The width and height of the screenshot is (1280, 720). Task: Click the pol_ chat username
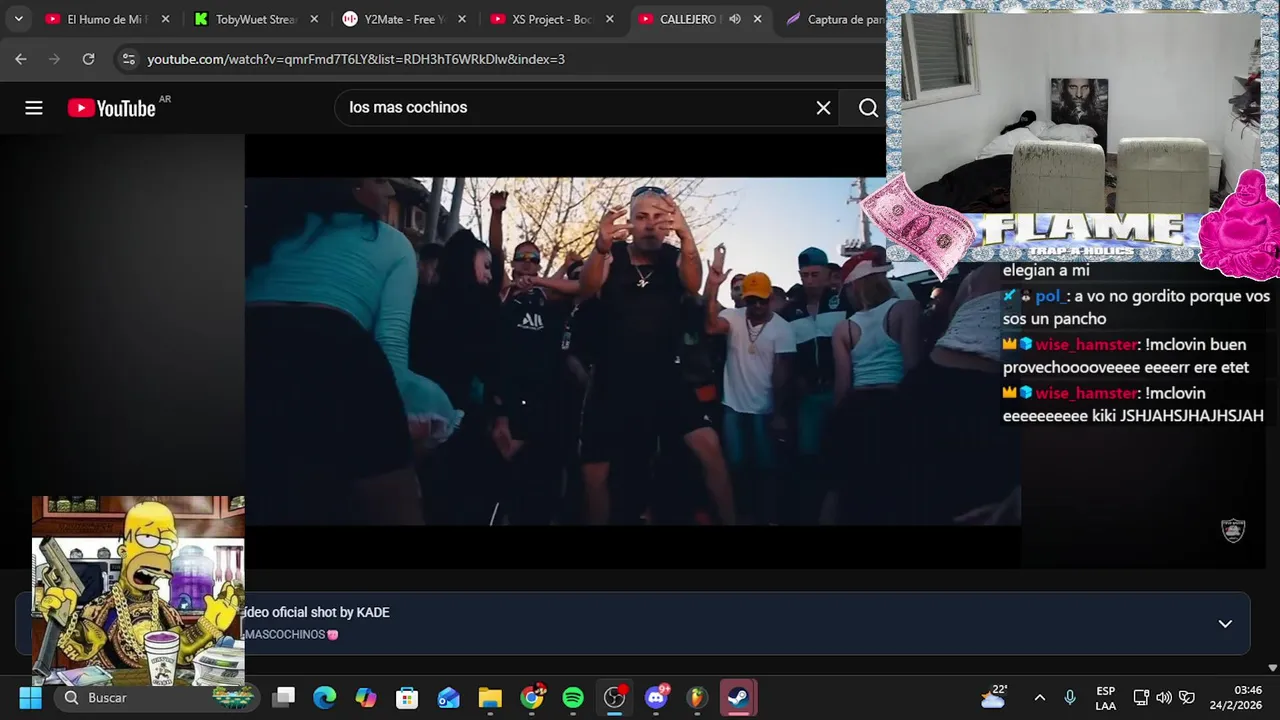pos(1050,296)
